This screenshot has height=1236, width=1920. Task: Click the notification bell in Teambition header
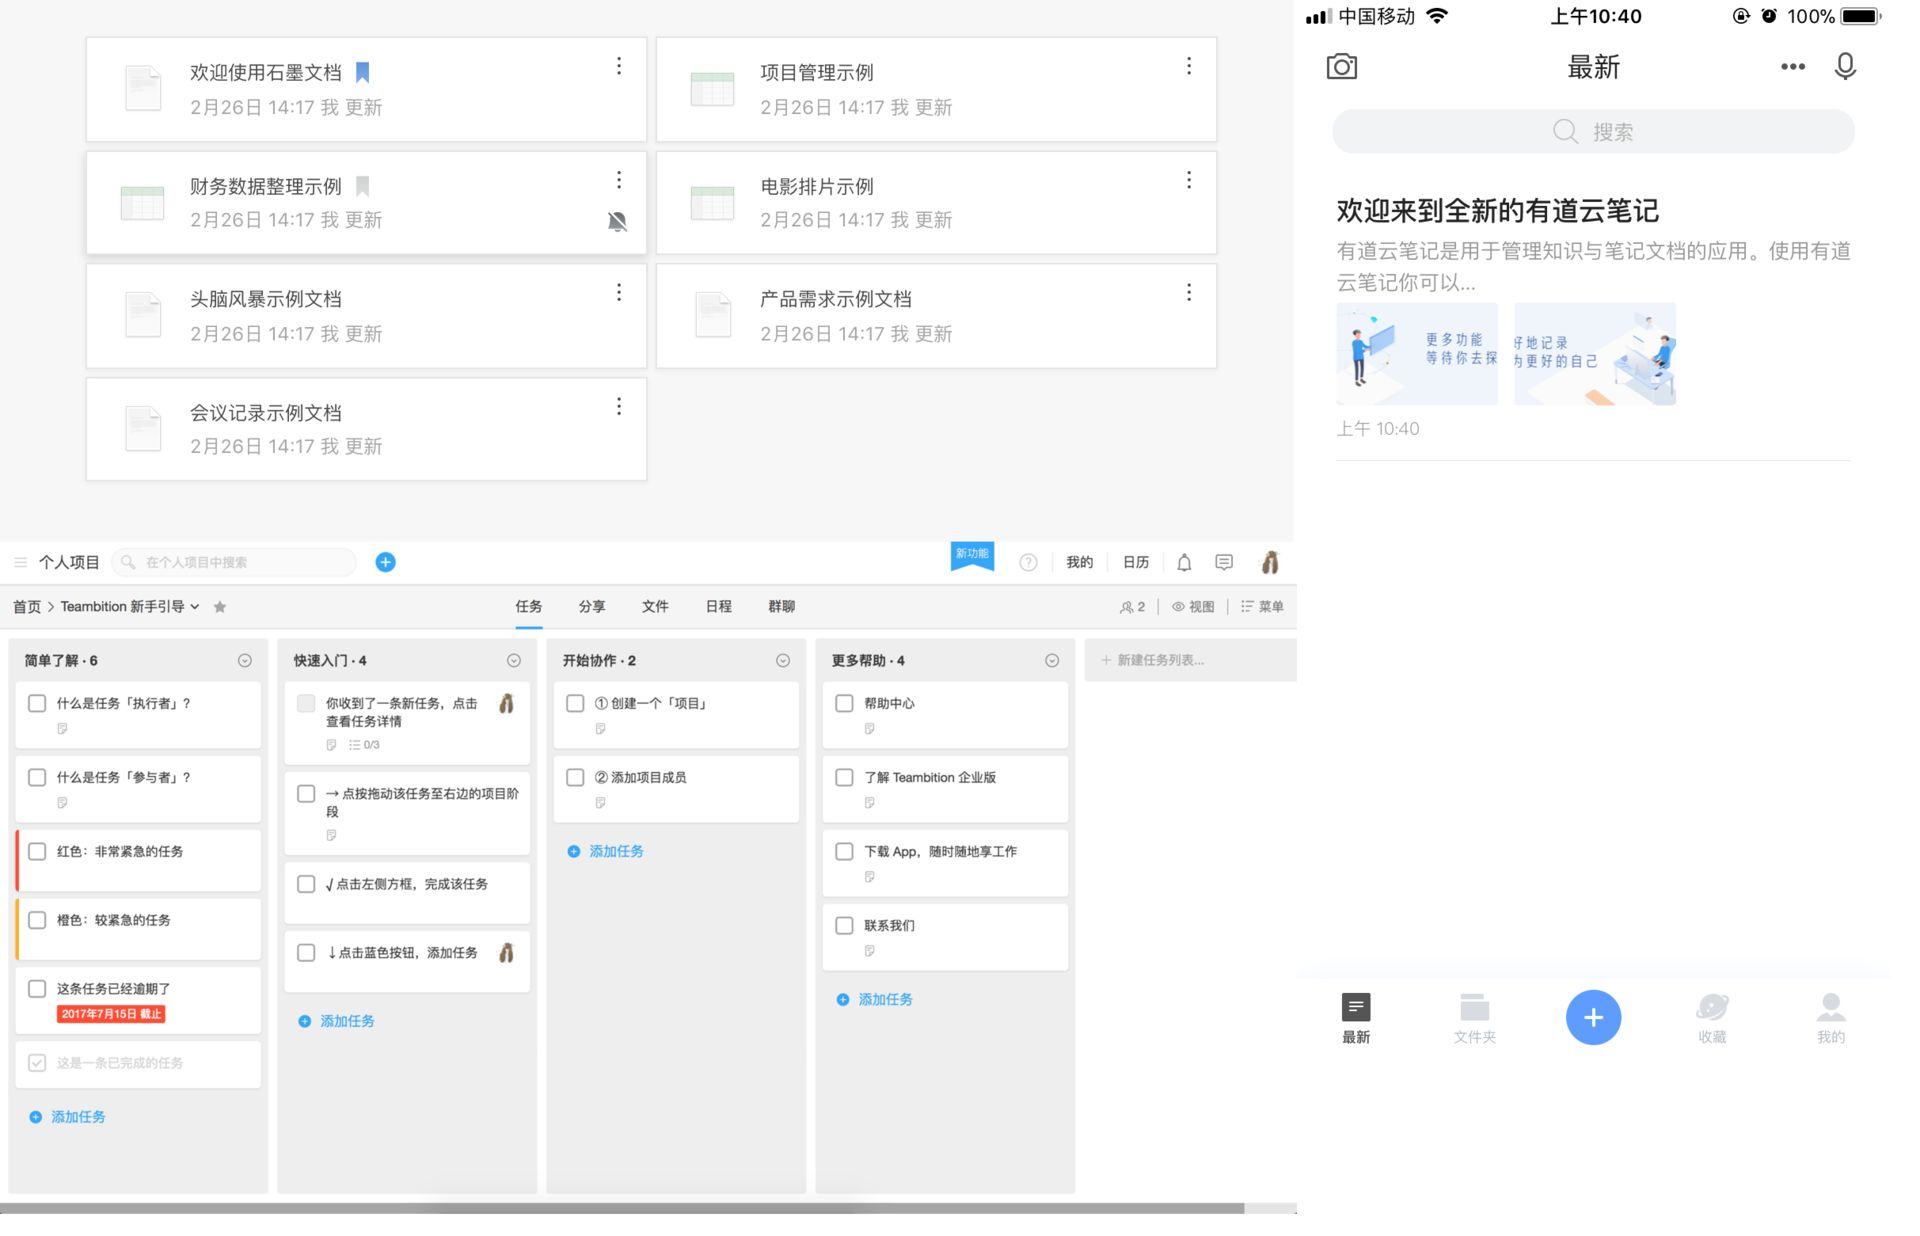click(1184, 562)
